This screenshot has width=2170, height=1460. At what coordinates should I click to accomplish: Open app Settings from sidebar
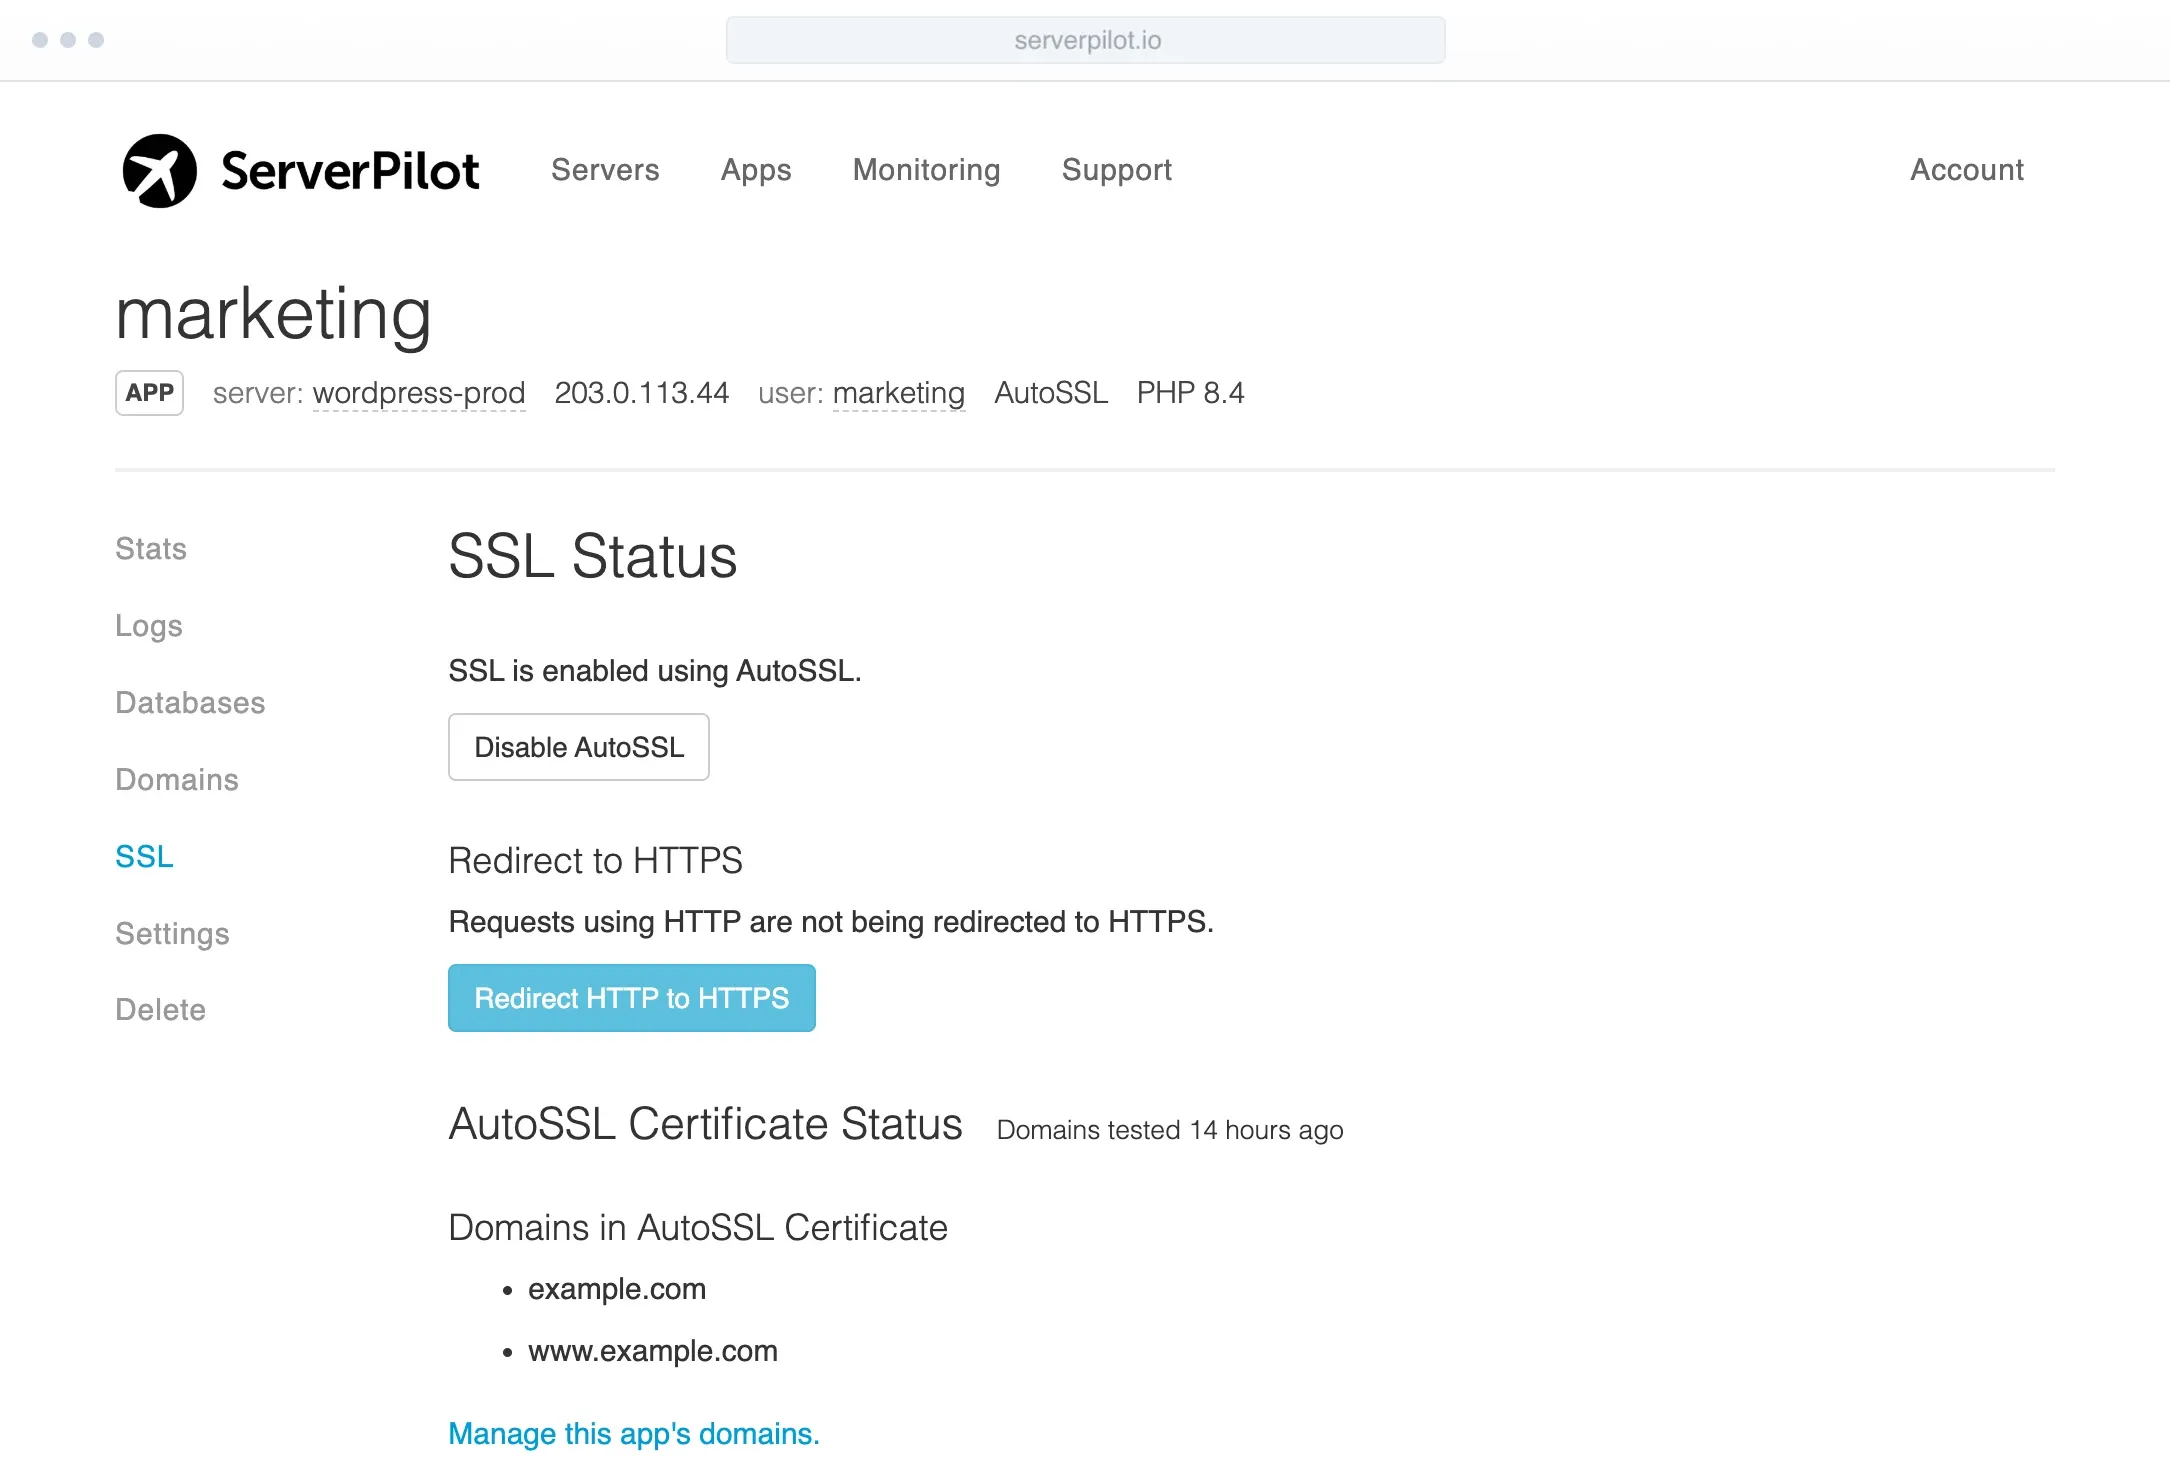(172, 934)
